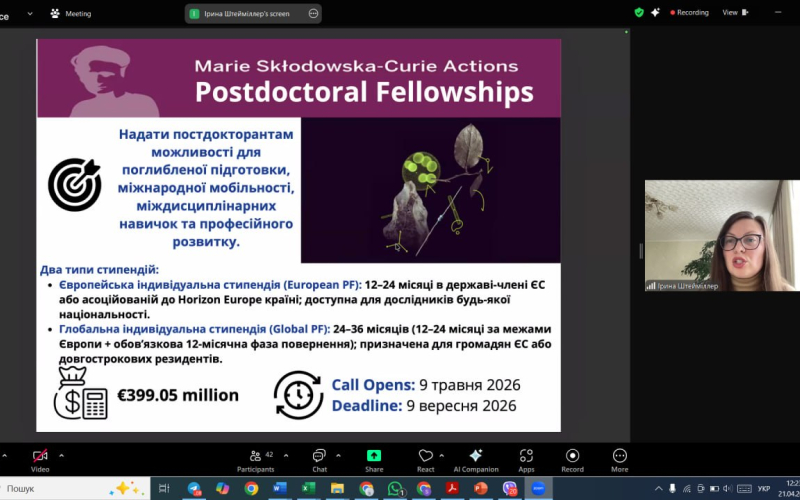Click the search highlights sparkle icon

coord(127,489)
